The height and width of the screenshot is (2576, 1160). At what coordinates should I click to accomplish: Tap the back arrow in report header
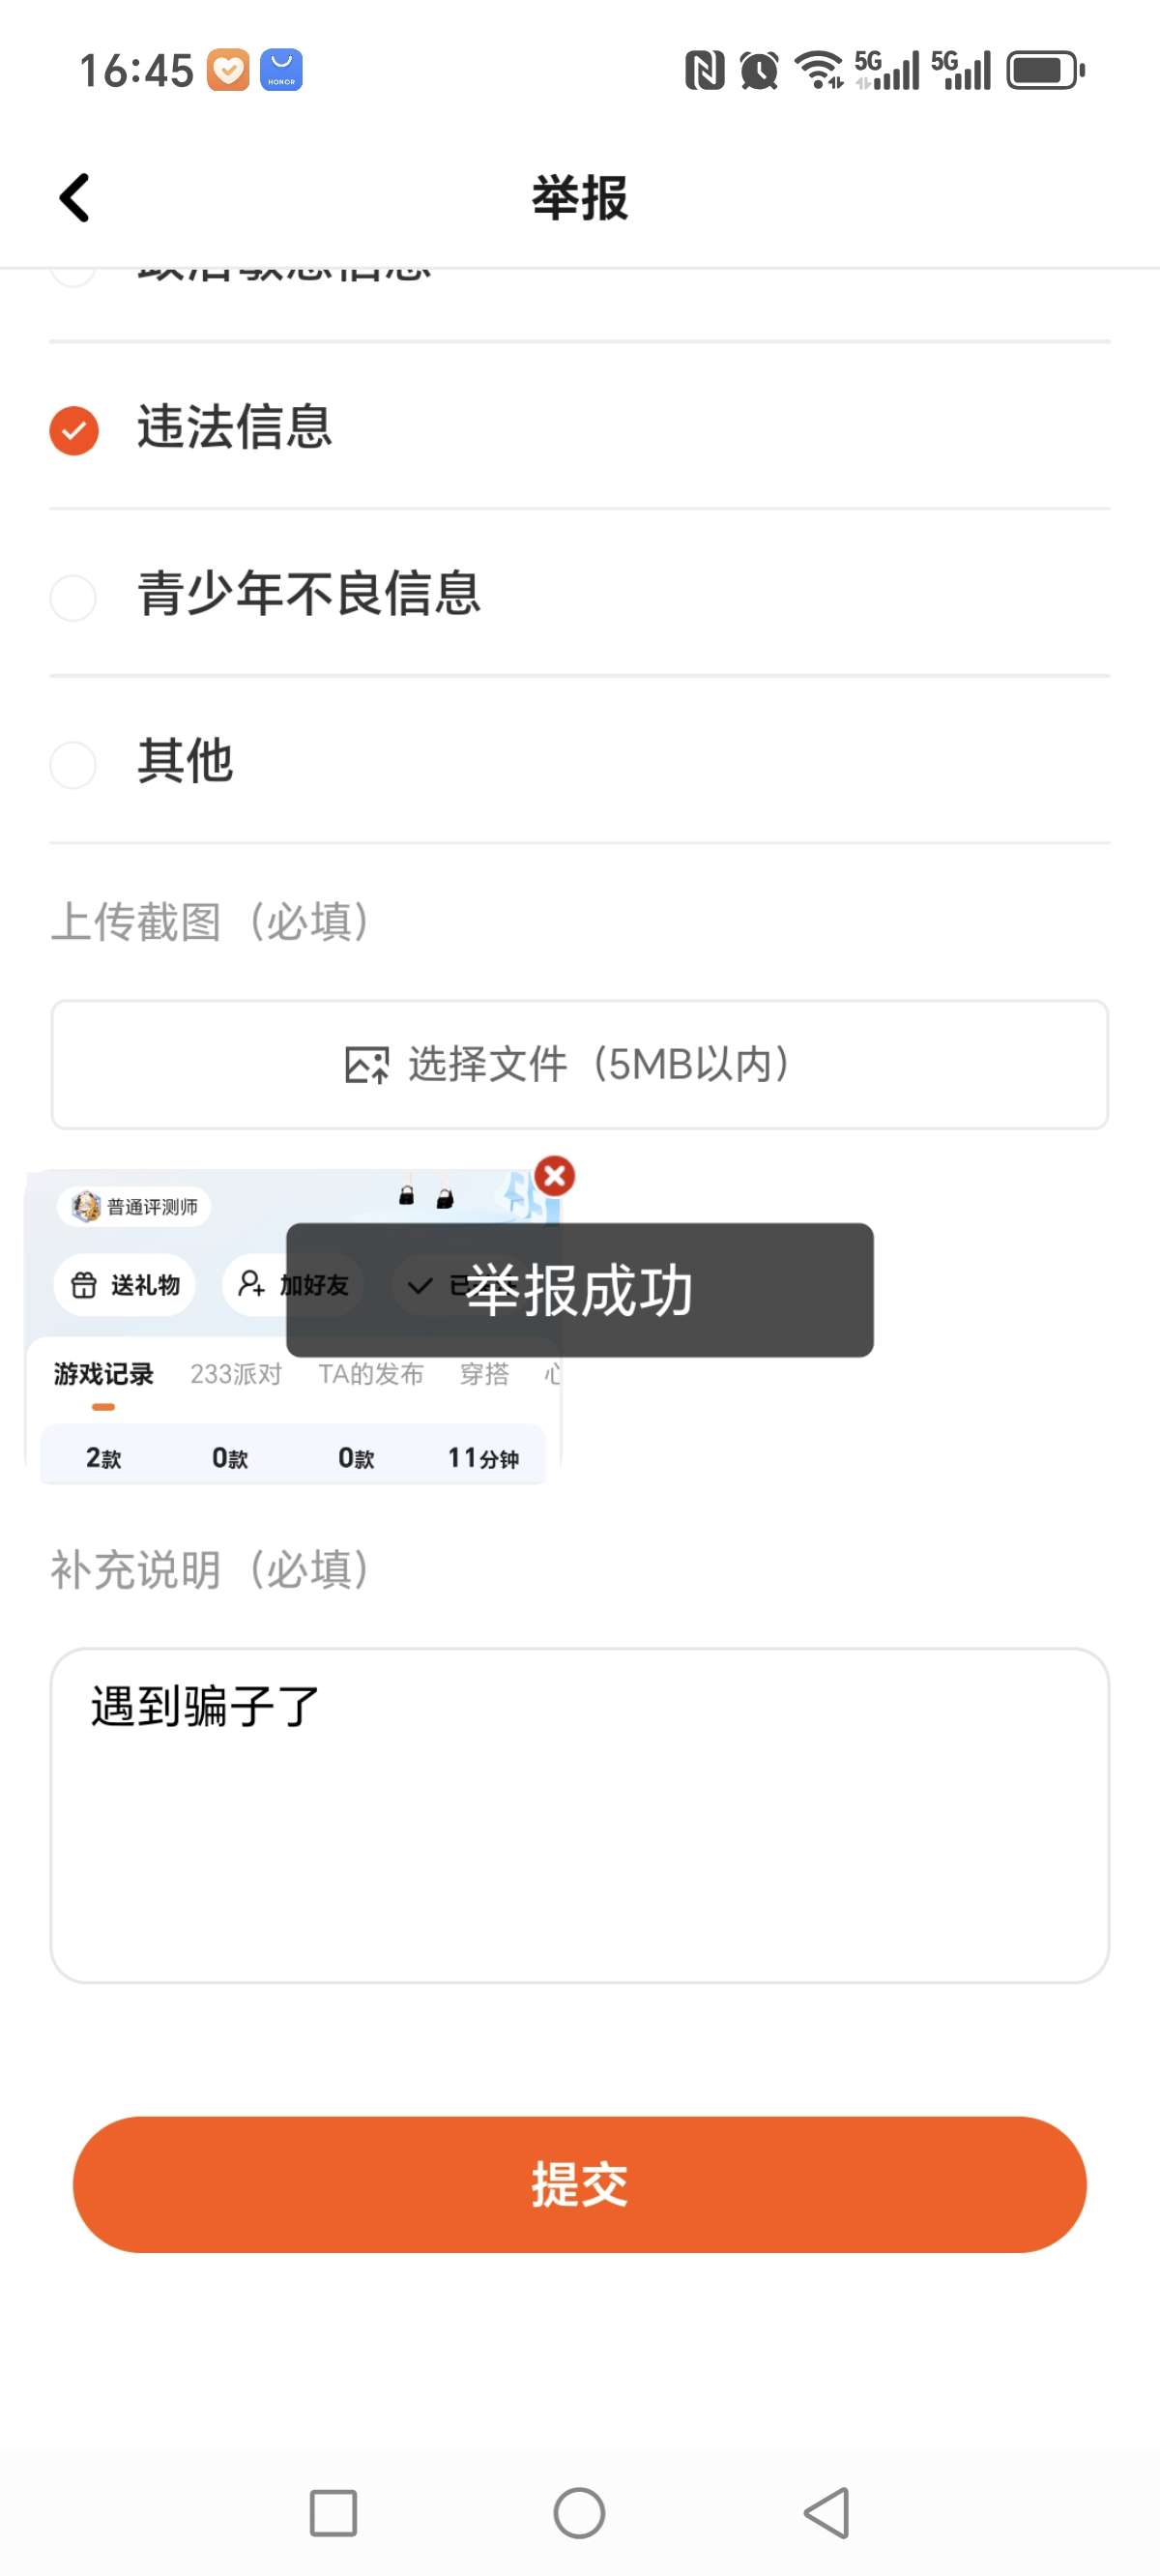point(75,198)
